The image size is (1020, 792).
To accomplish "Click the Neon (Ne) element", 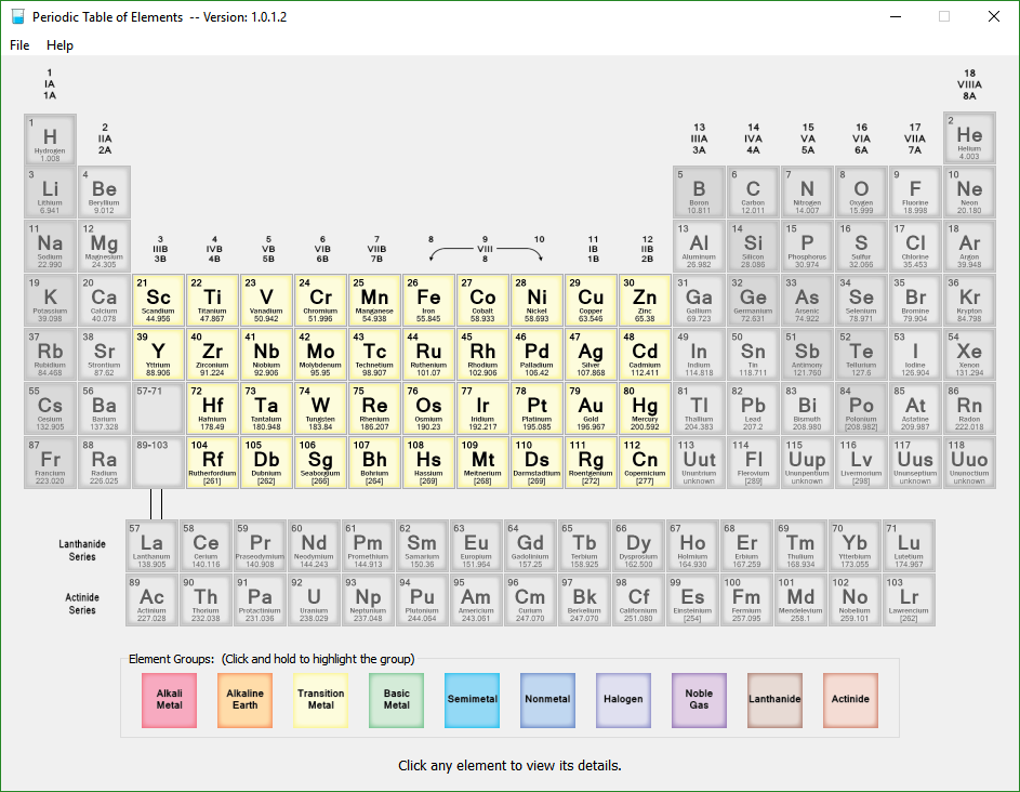I will [x=969, y=192].
